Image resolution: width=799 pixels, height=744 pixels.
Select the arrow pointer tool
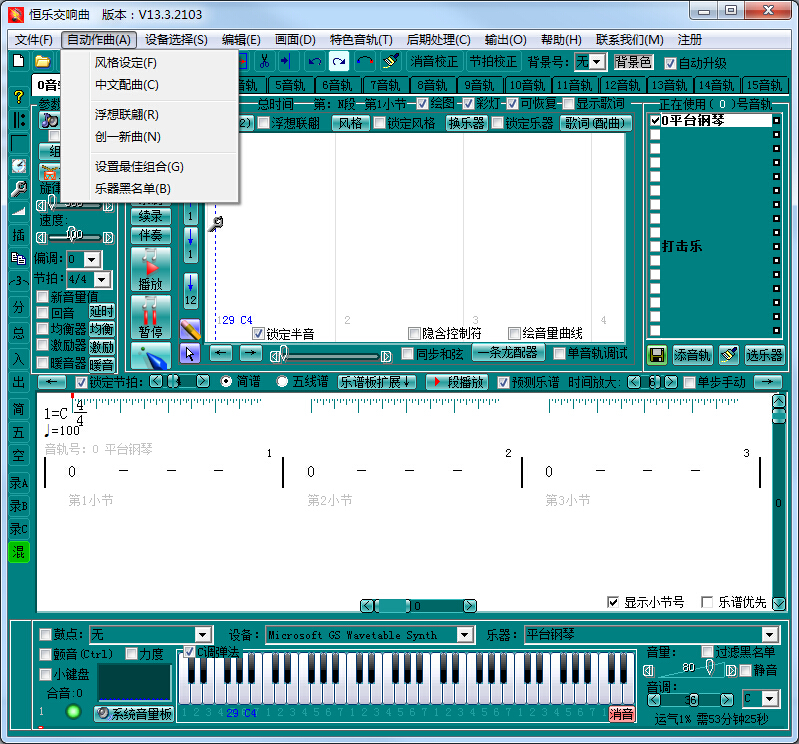click(190, 353)
